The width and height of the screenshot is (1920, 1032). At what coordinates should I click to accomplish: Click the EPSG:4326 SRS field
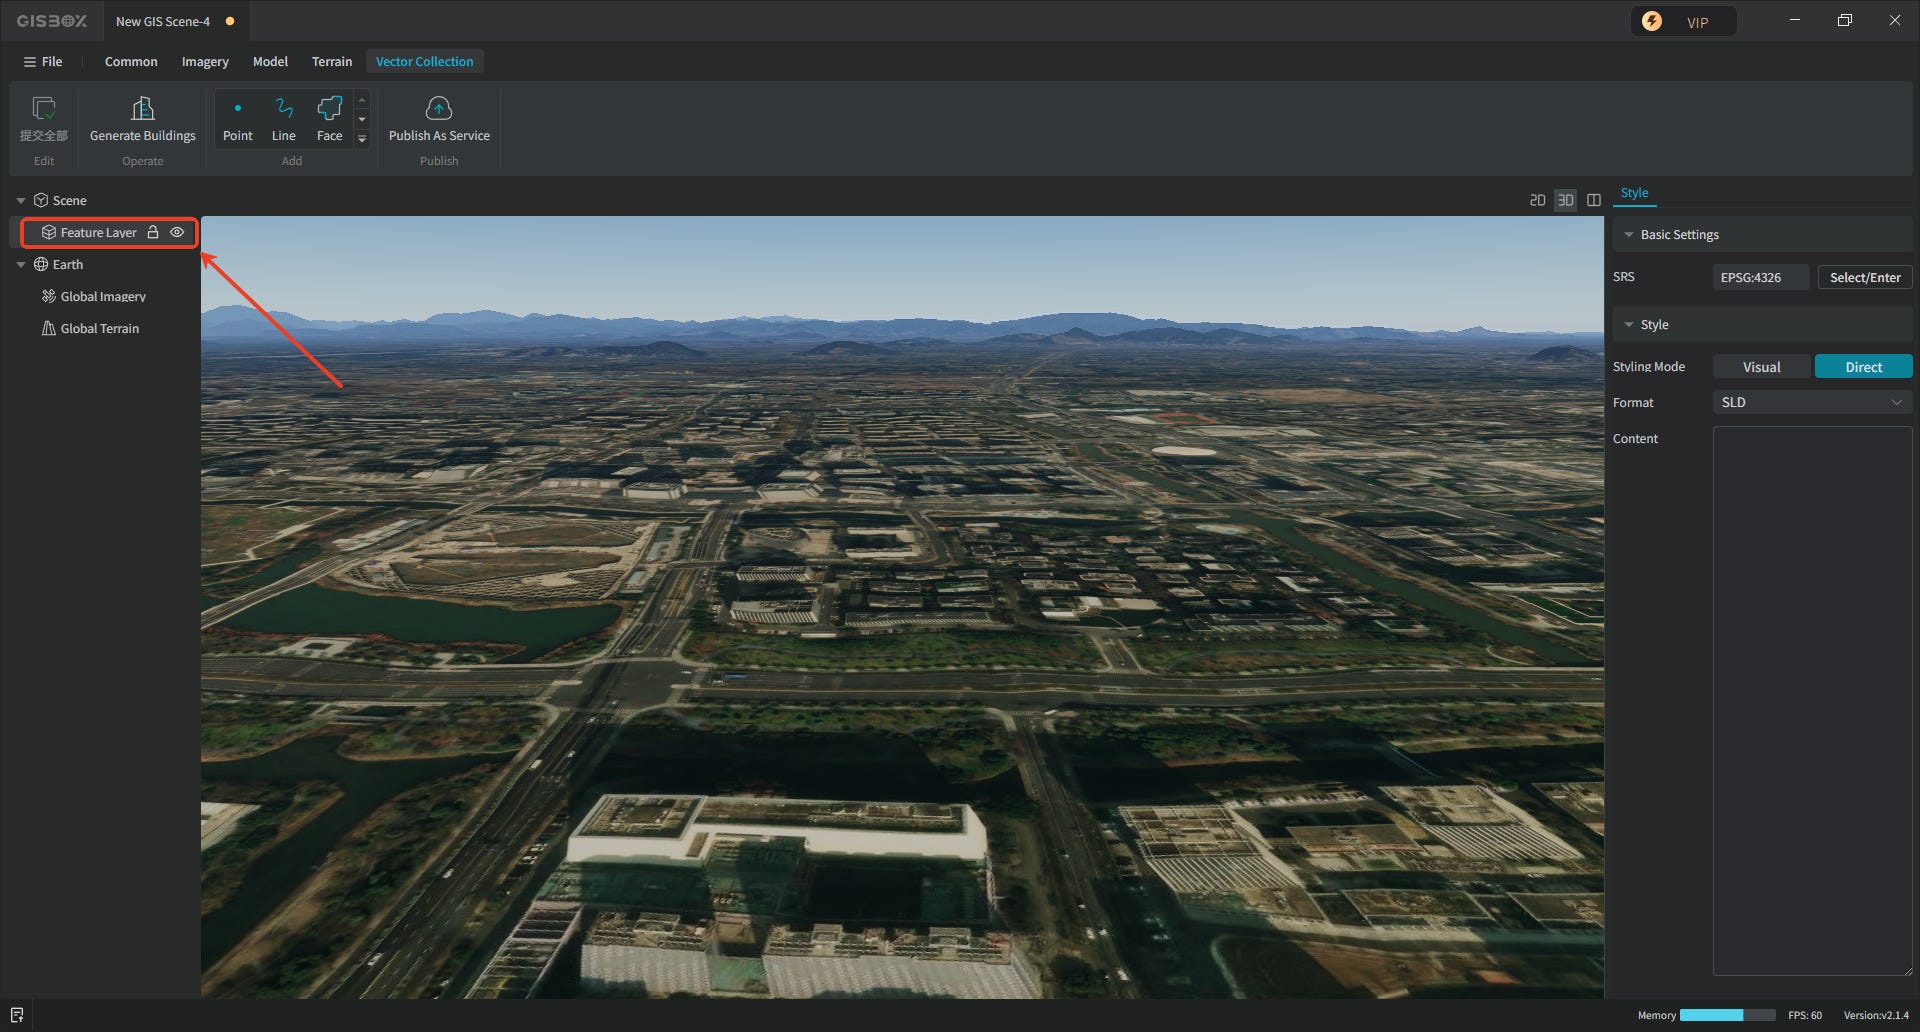point(1760,277)
